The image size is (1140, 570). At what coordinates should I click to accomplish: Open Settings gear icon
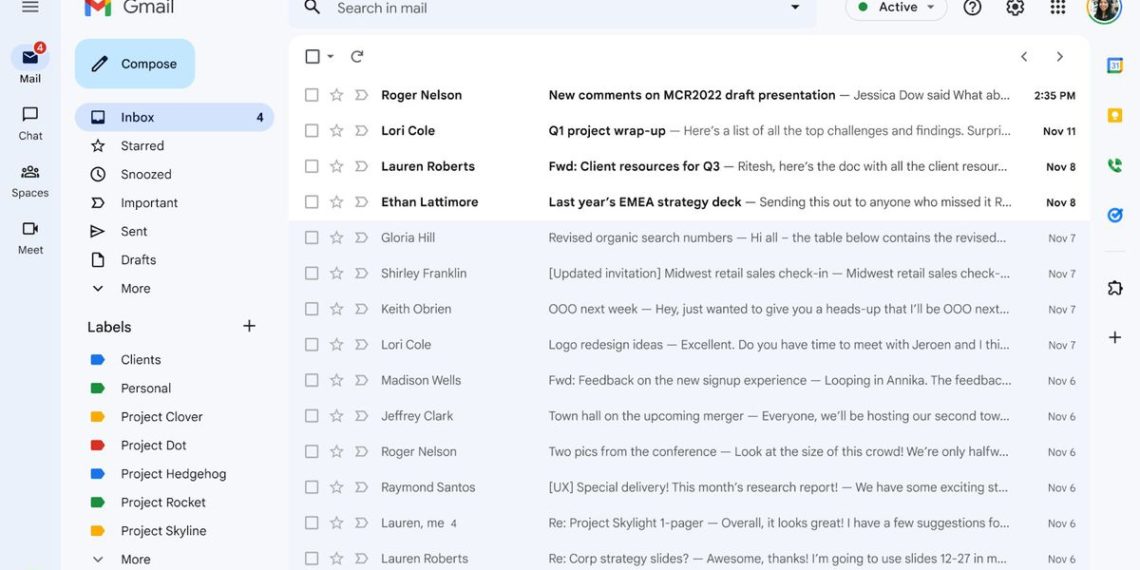point(1015,7)
